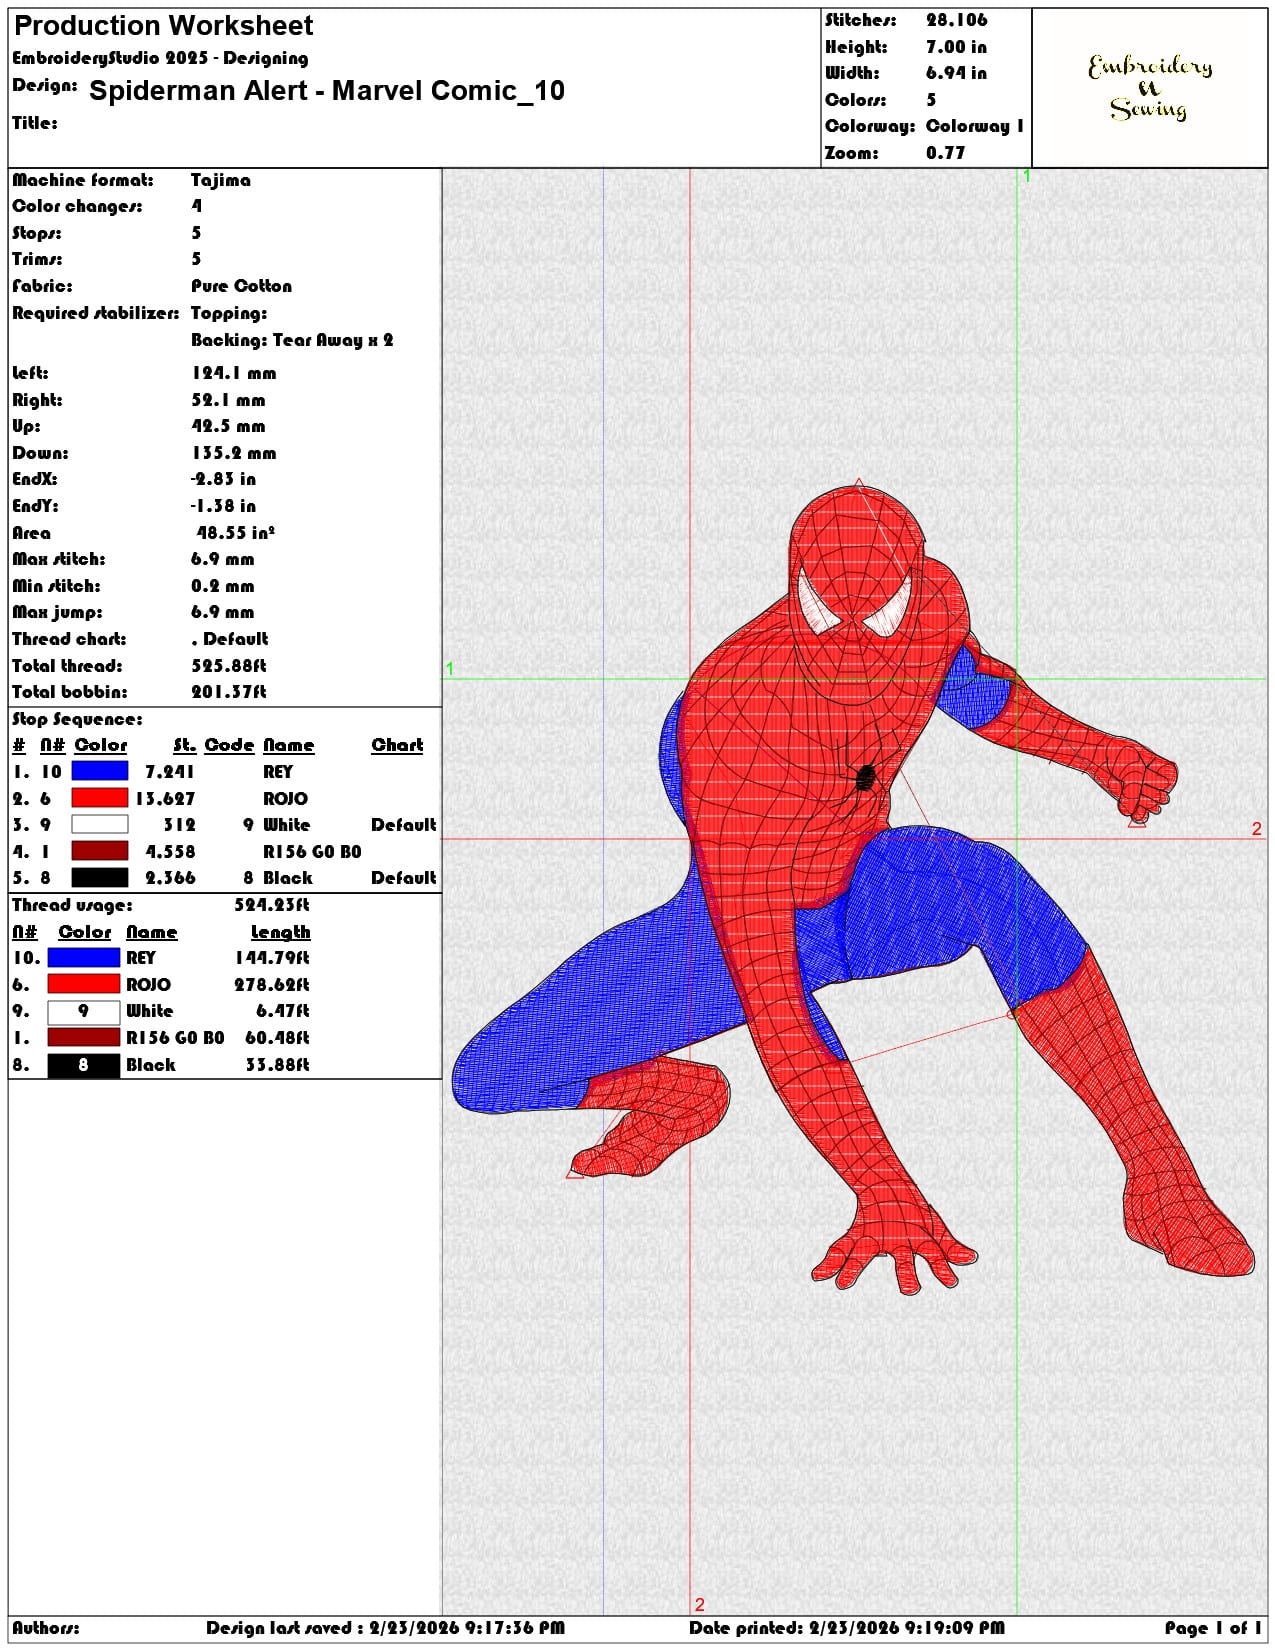The height and width of the screenshot is (1650, 1275).
Task: Select the Length column header
Action: pyautogui.click(x=280, y=932)
